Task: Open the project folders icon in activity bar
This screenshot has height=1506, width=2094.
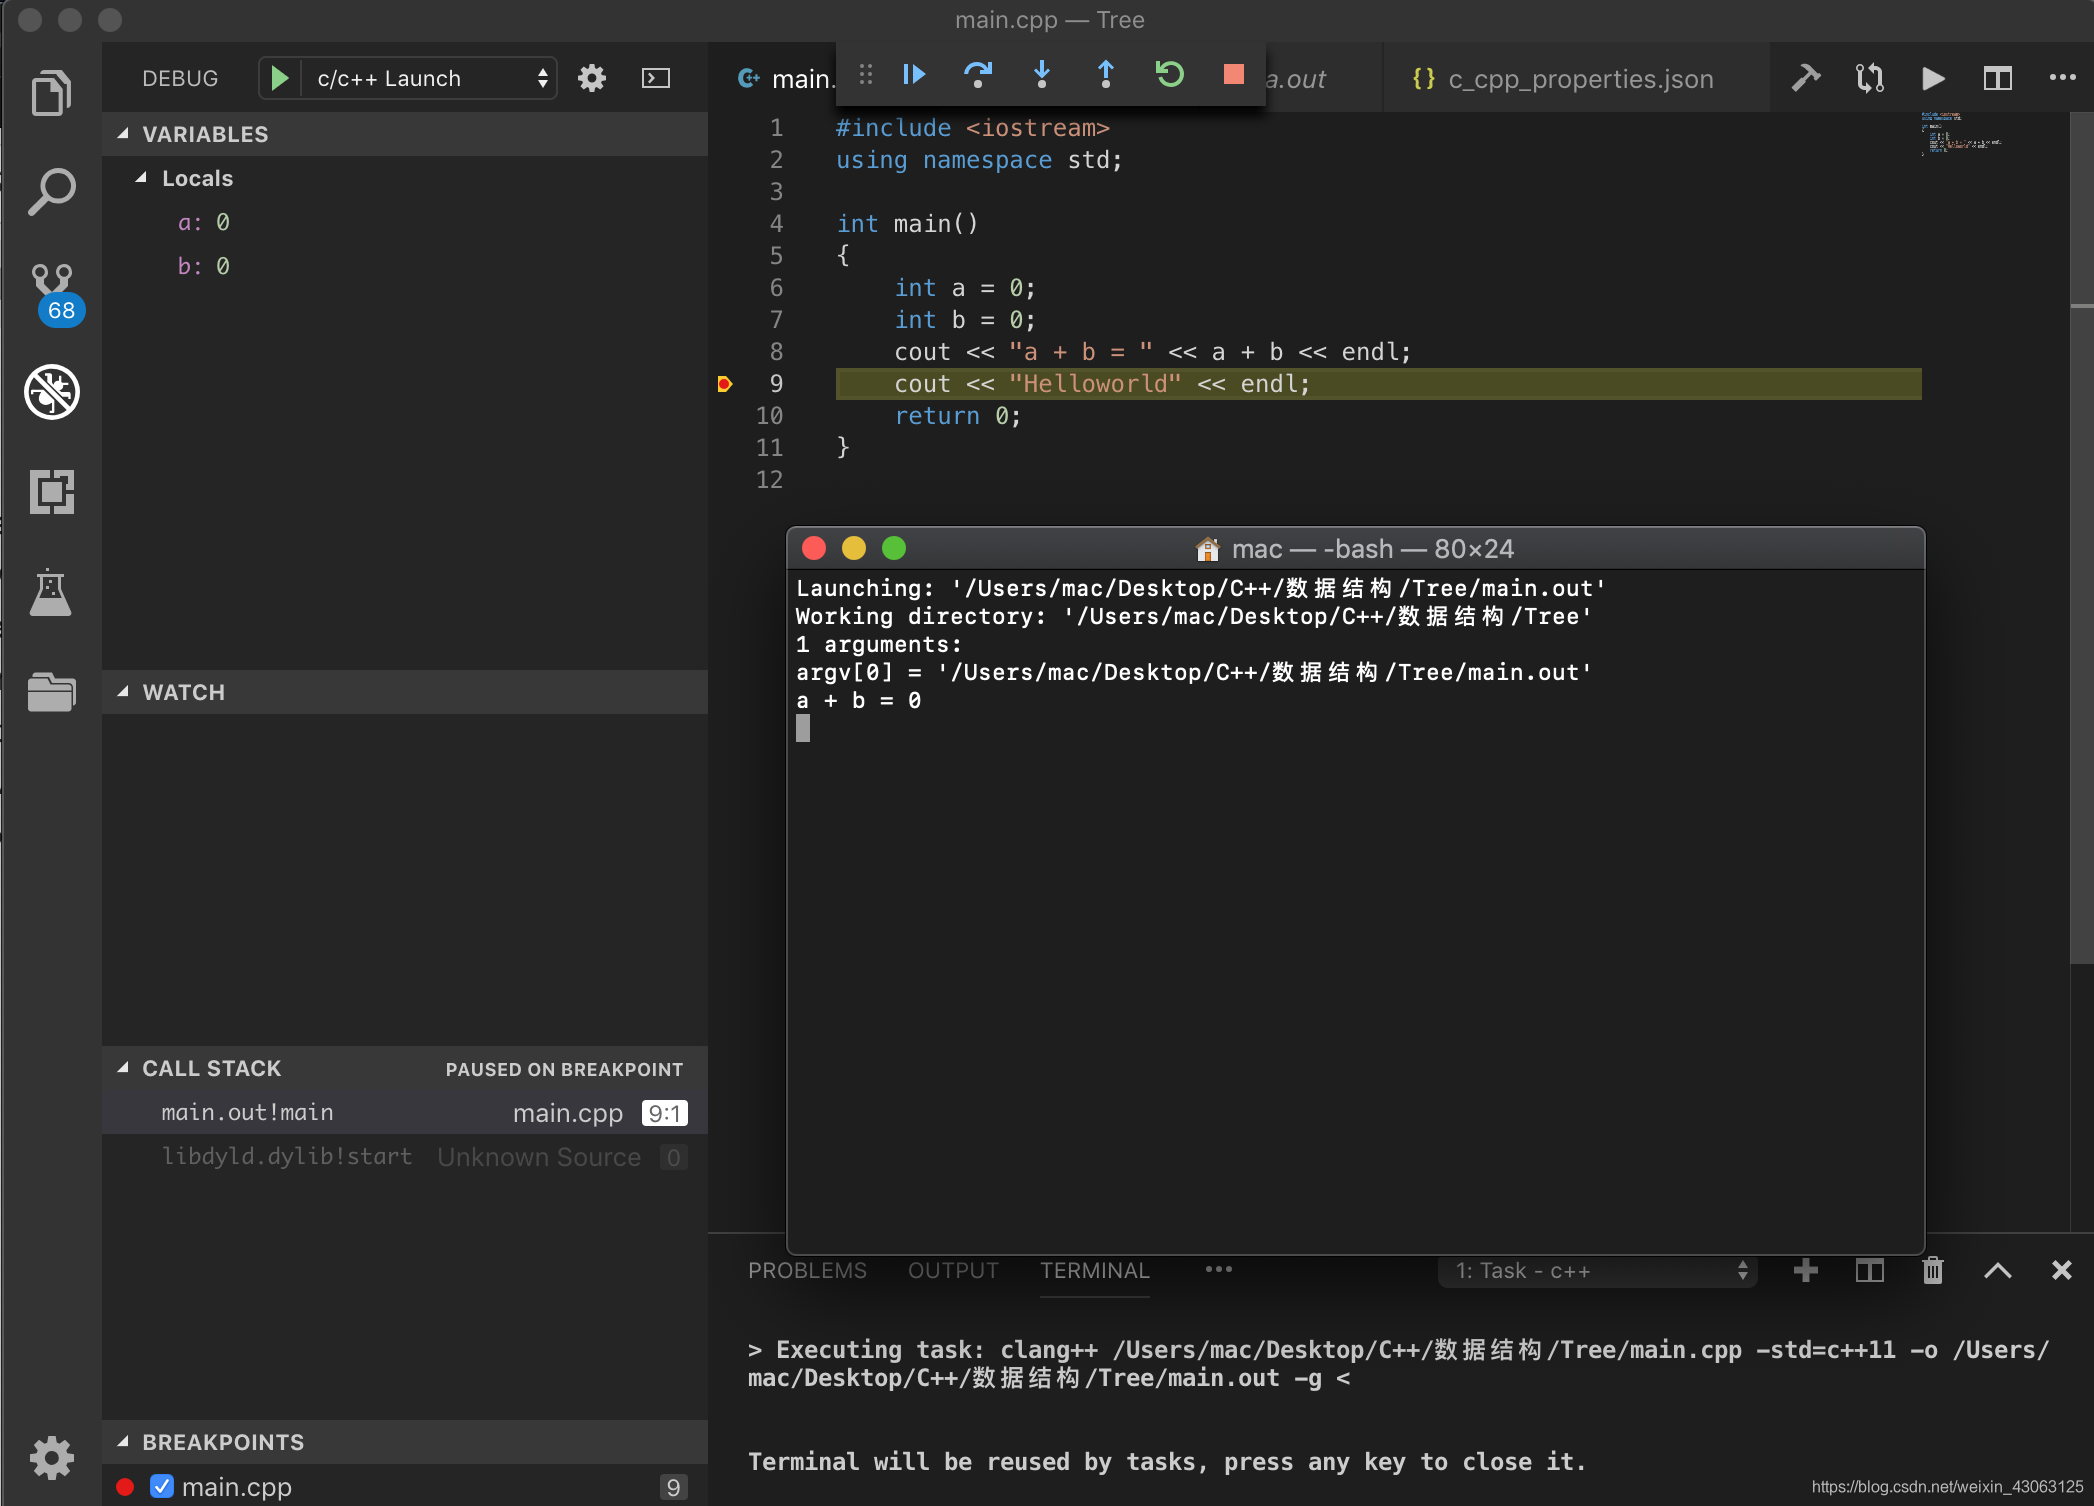Action: pyautogui.click(x=51, y=691)
